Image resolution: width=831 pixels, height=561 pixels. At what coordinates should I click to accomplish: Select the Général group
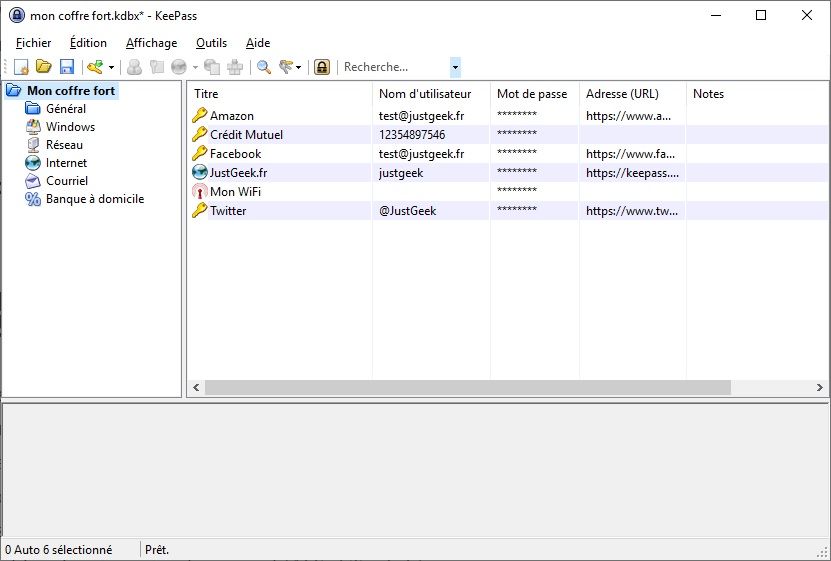tap(66, 109)
